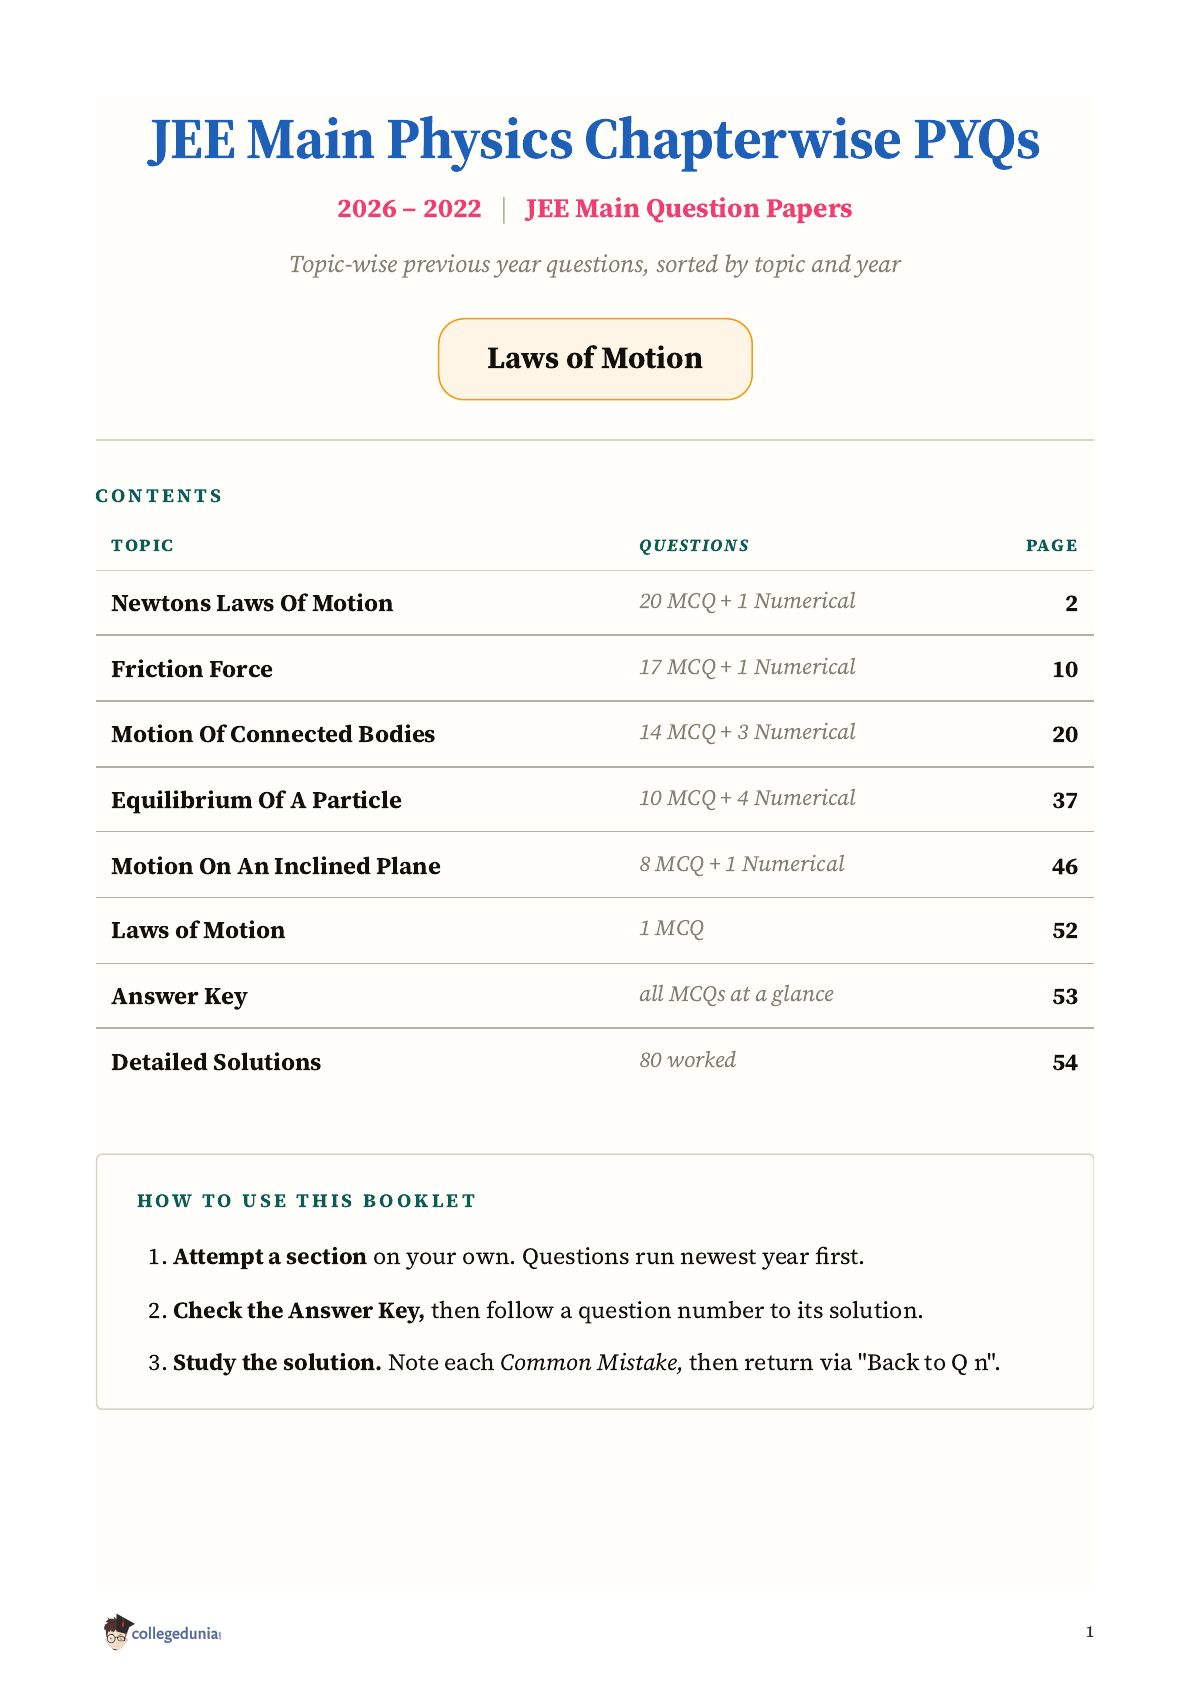Image resolution: width=1190 pixels, height=1684 pixels.
Task: Select Equilibrium Of A Particle entry
Action: 256,800
